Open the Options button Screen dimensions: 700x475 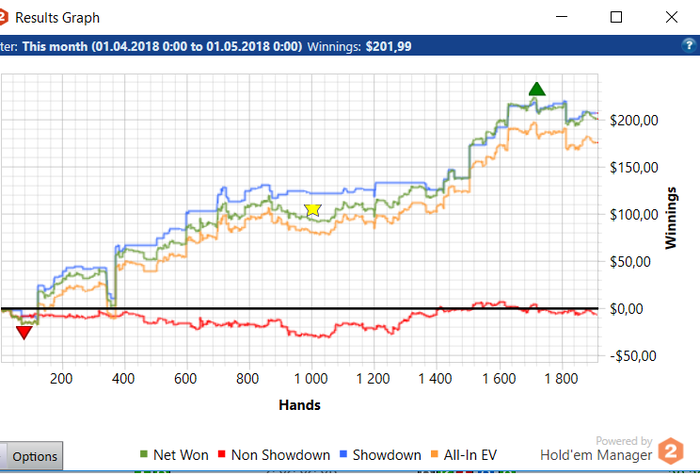pyautogui.click(x=35, y=456)
